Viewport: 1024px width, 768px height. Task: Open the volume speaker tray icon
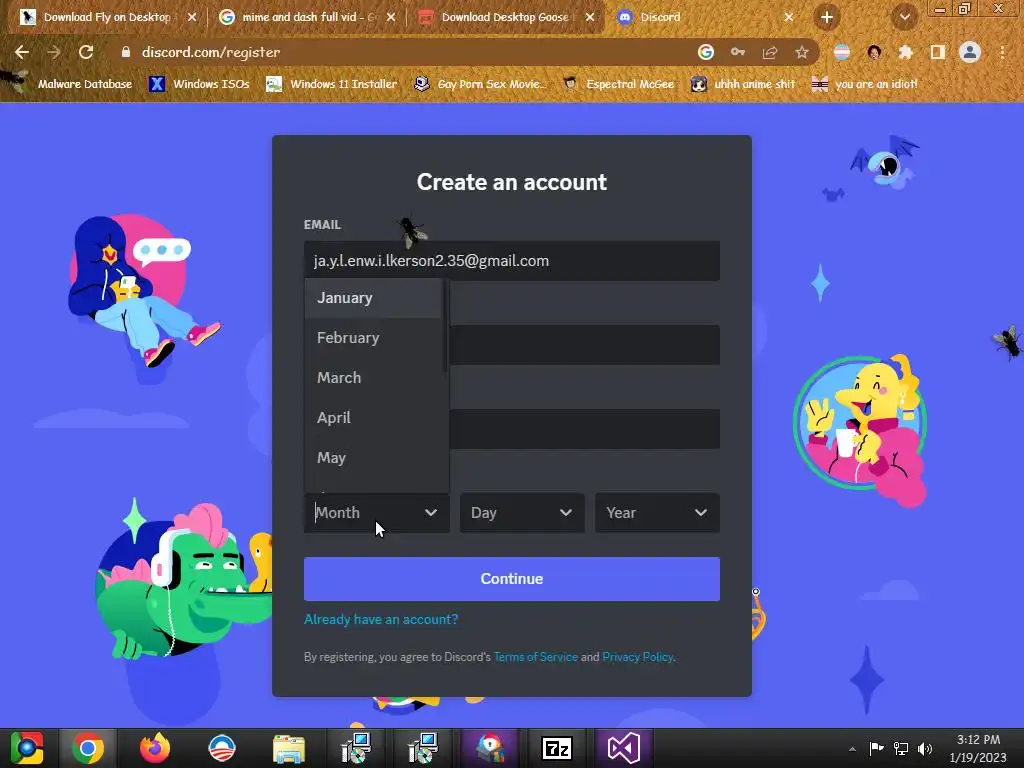click(x=925, y=748)
